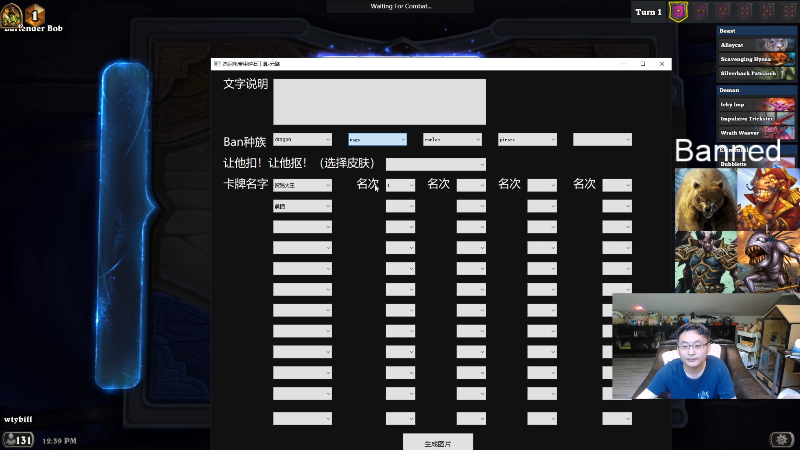Select the Icky Imp card entry
The width and height of the screenshot is (800, 450).
[757, 104]
